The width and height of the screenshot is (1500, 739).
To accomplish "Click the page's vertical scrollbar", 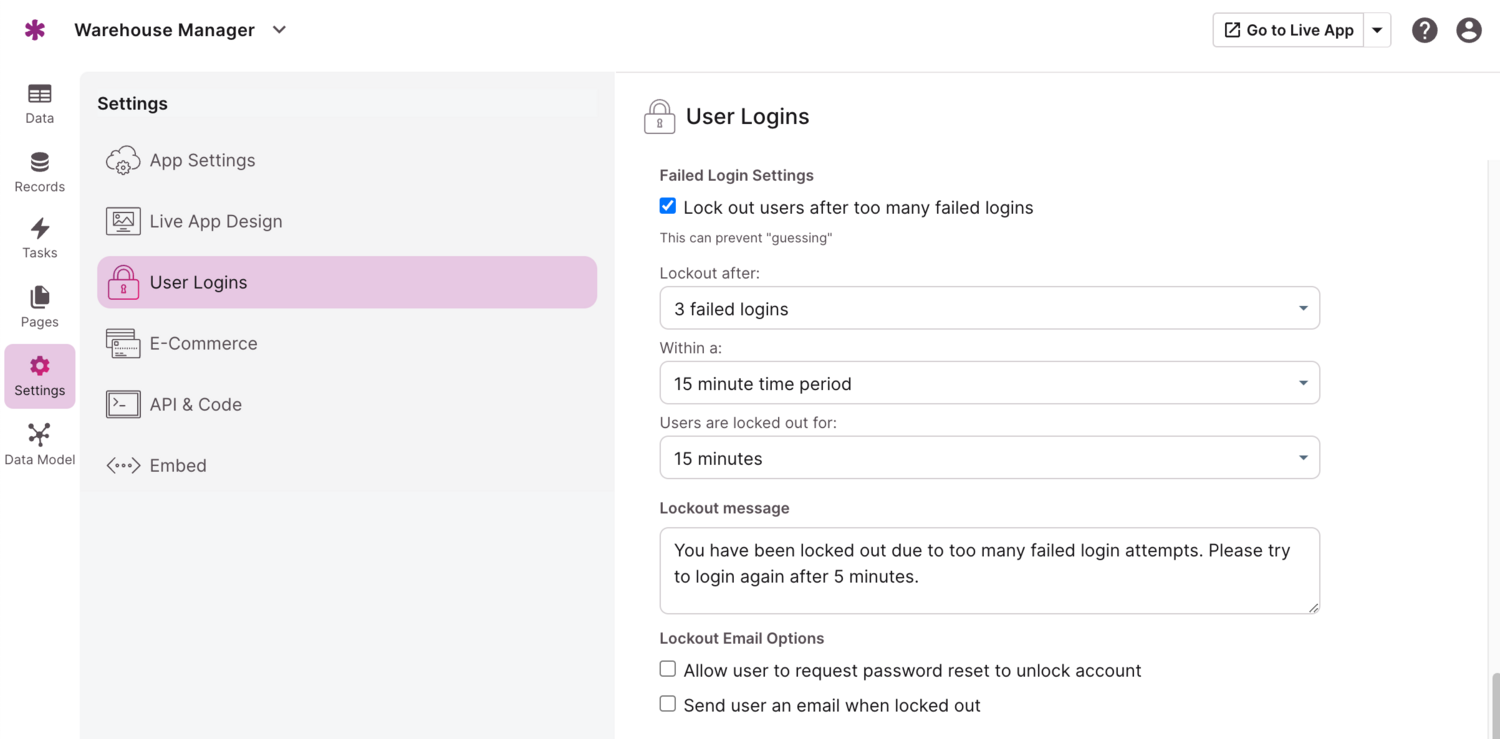I will 1495,704.
